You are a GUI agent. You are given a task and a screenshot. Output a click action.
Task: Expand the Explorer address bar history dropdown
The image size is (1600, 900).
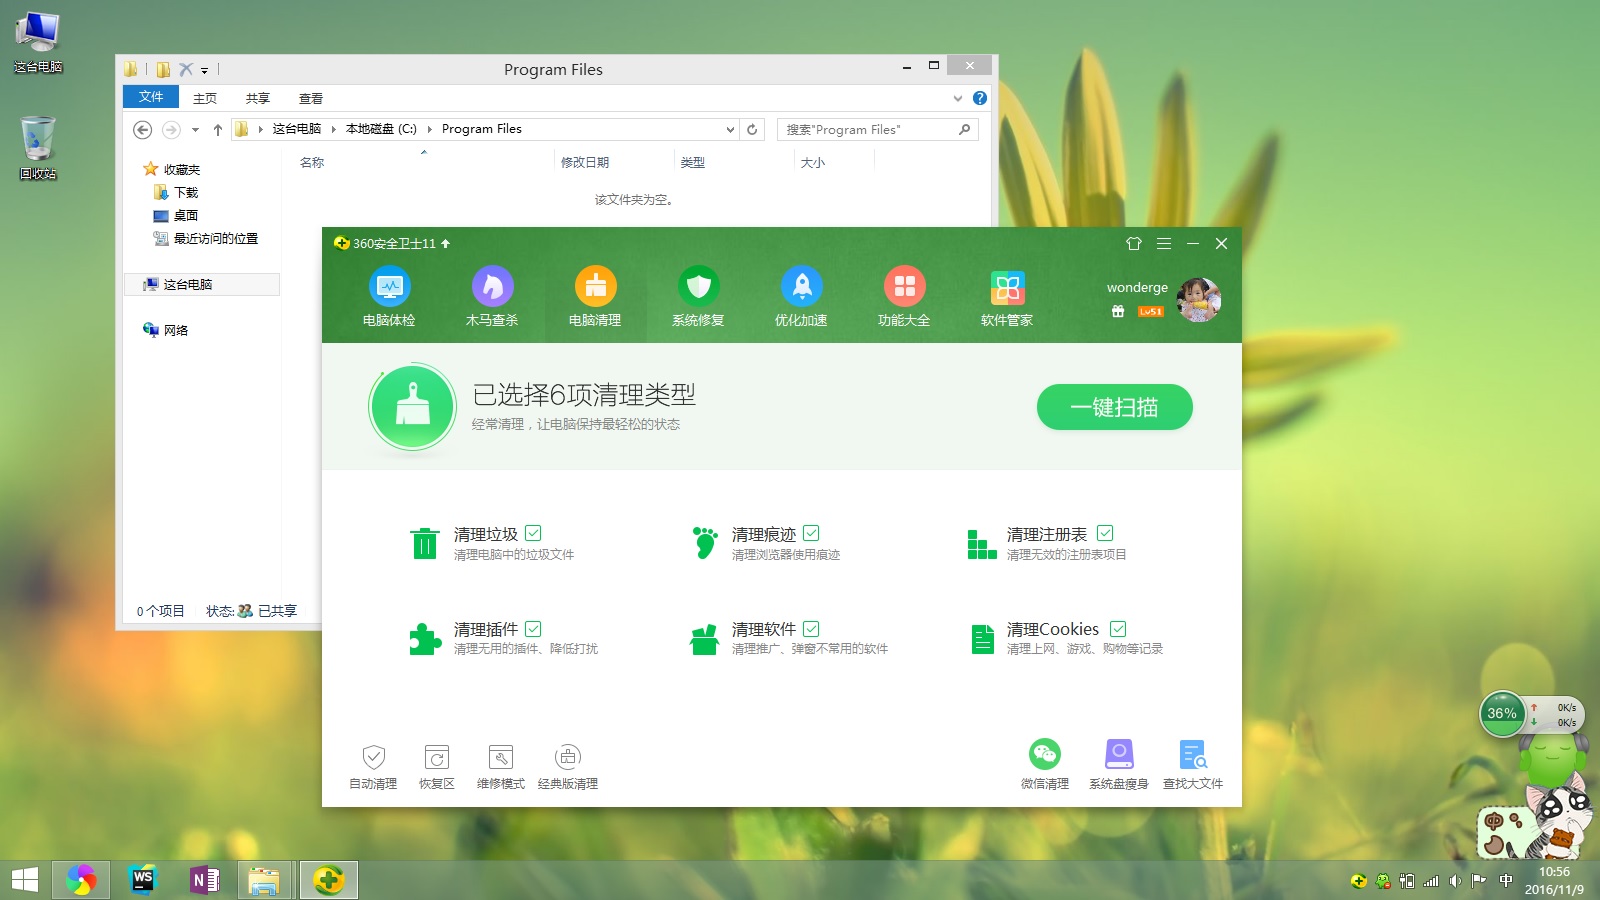tap(730, 129)
